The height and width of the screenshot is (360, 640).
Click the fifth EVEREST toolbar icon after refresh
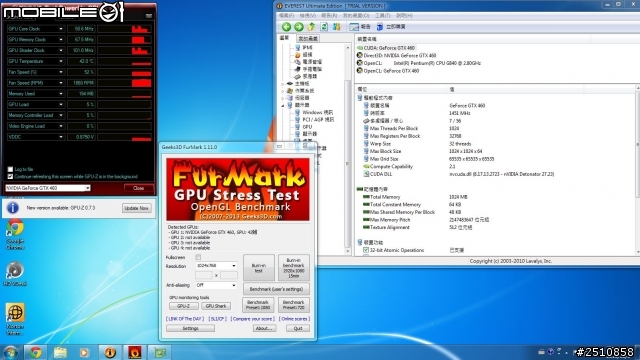(337, 27)
